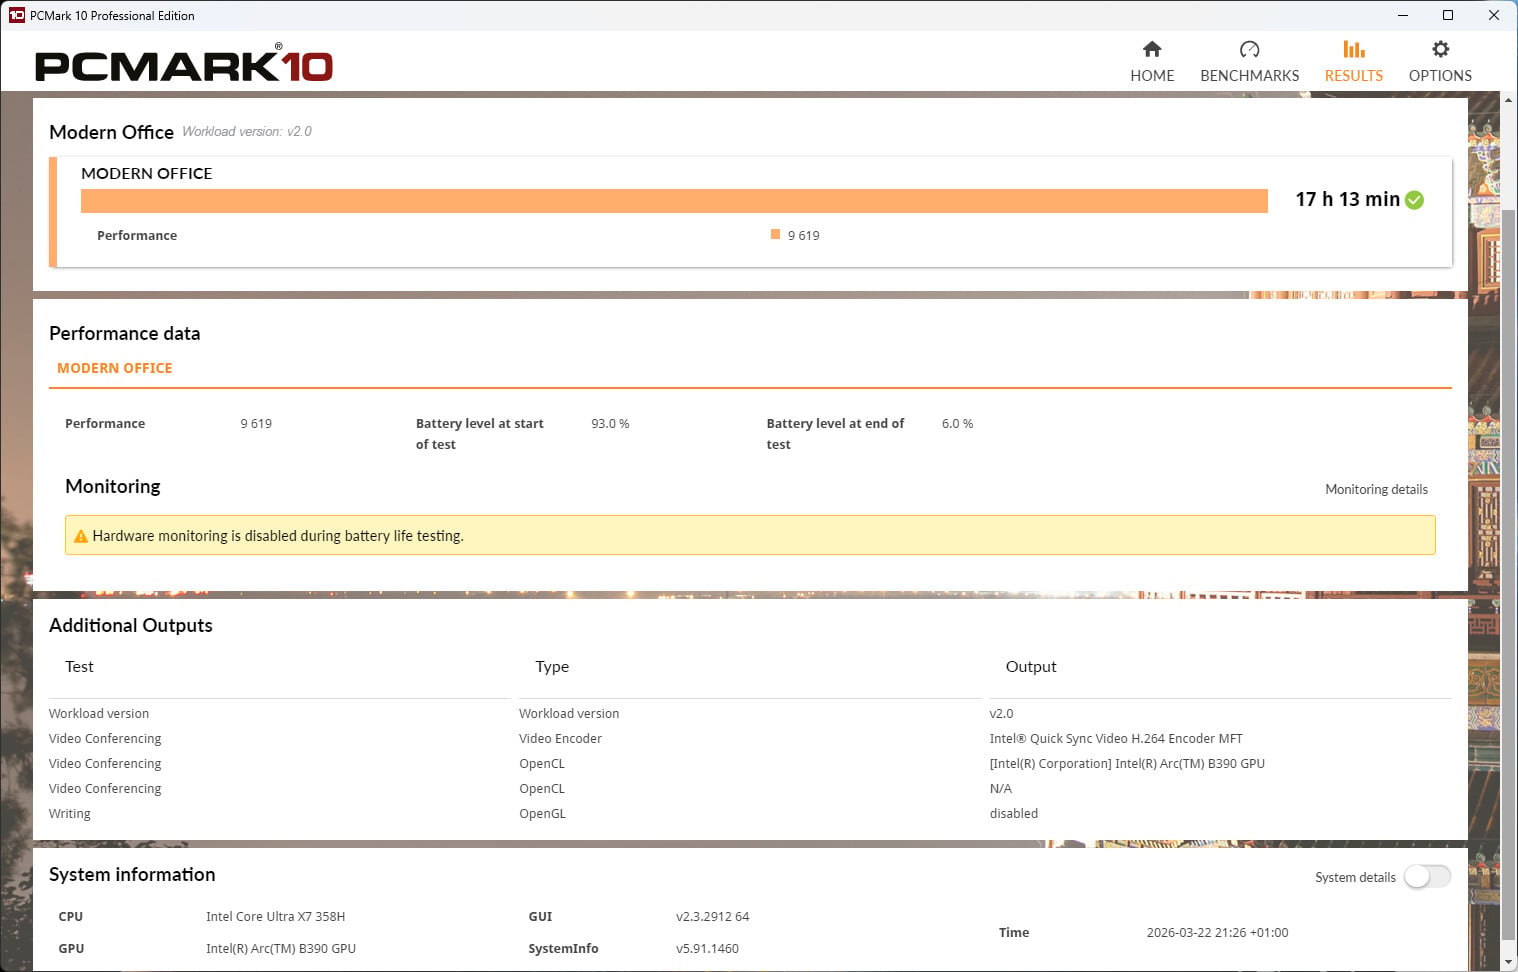Viewport: 1518px width, 972px height.
Task: Click the Results bar chart icon
Action: click(x=1353, y=49)
